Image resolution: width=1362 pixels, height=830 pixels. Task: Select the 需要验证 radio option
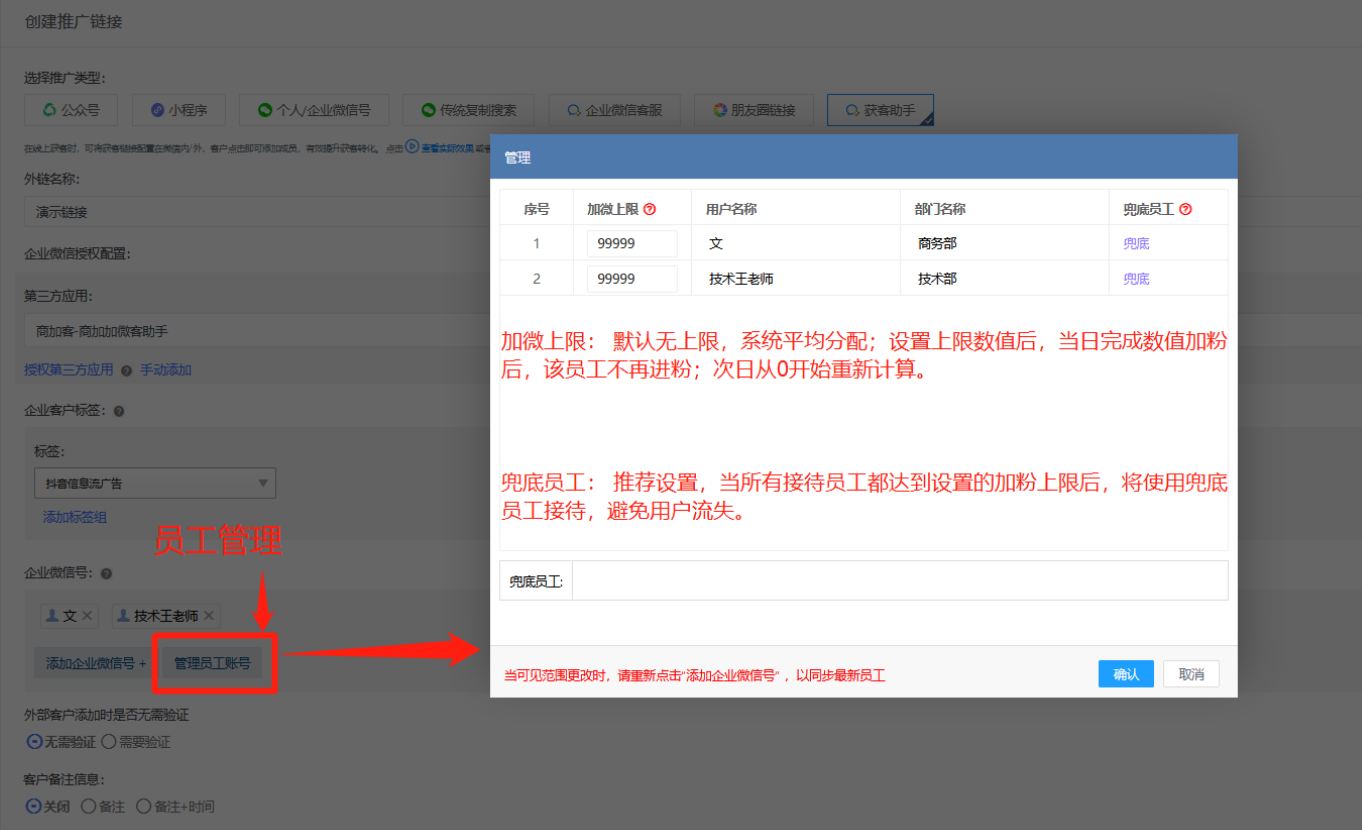pyautogui.click(x=109, y=742)
